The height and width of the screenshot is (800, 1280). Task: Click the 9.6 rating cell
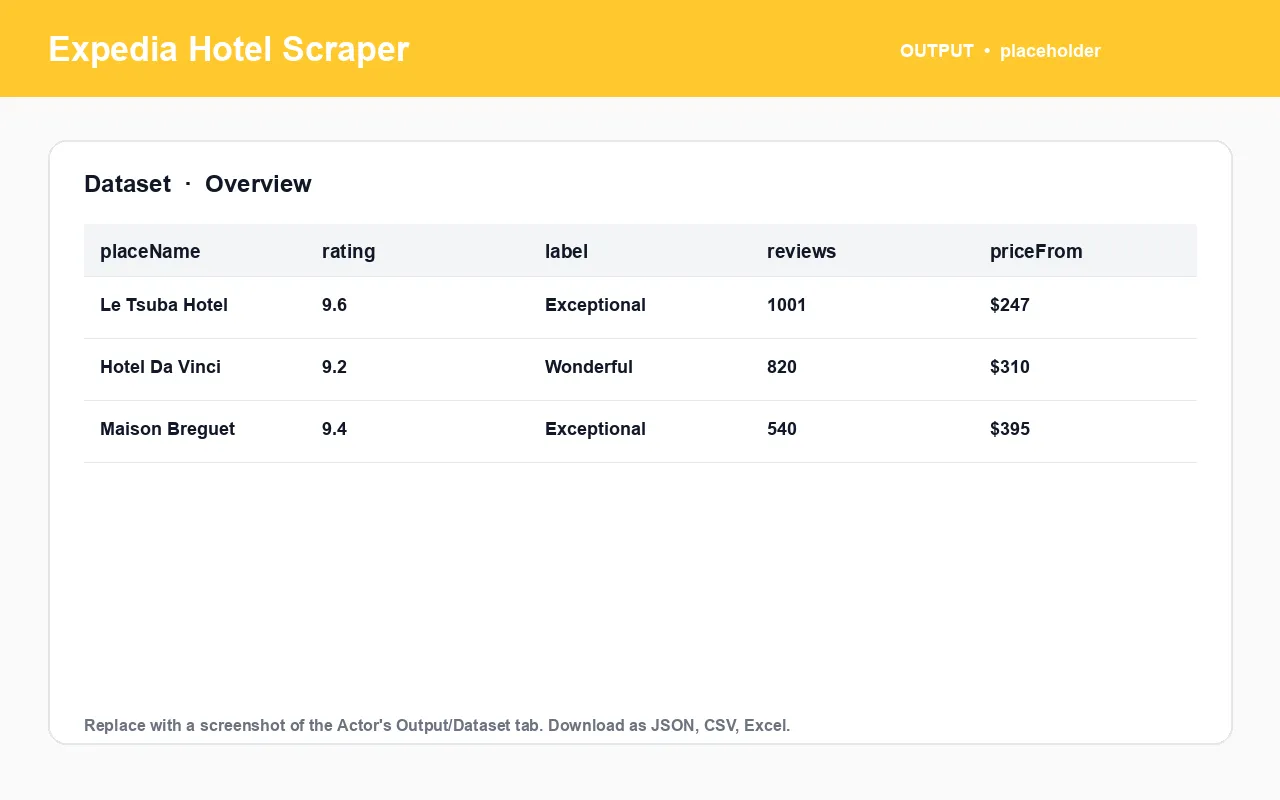click(x=334, y=305)
